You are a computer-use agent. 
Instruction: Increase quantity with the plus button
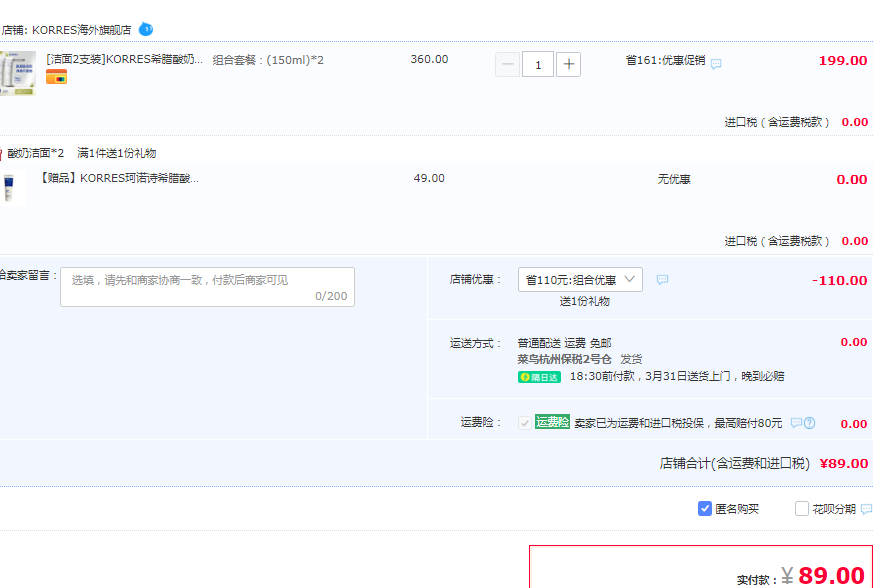point(569,65)
